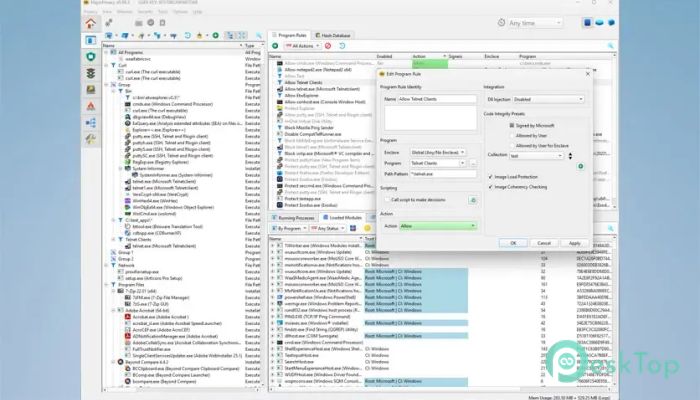700x400 pixels.
Task: Click the connection icon in top toolbar
Action: (x=108, y=22)
